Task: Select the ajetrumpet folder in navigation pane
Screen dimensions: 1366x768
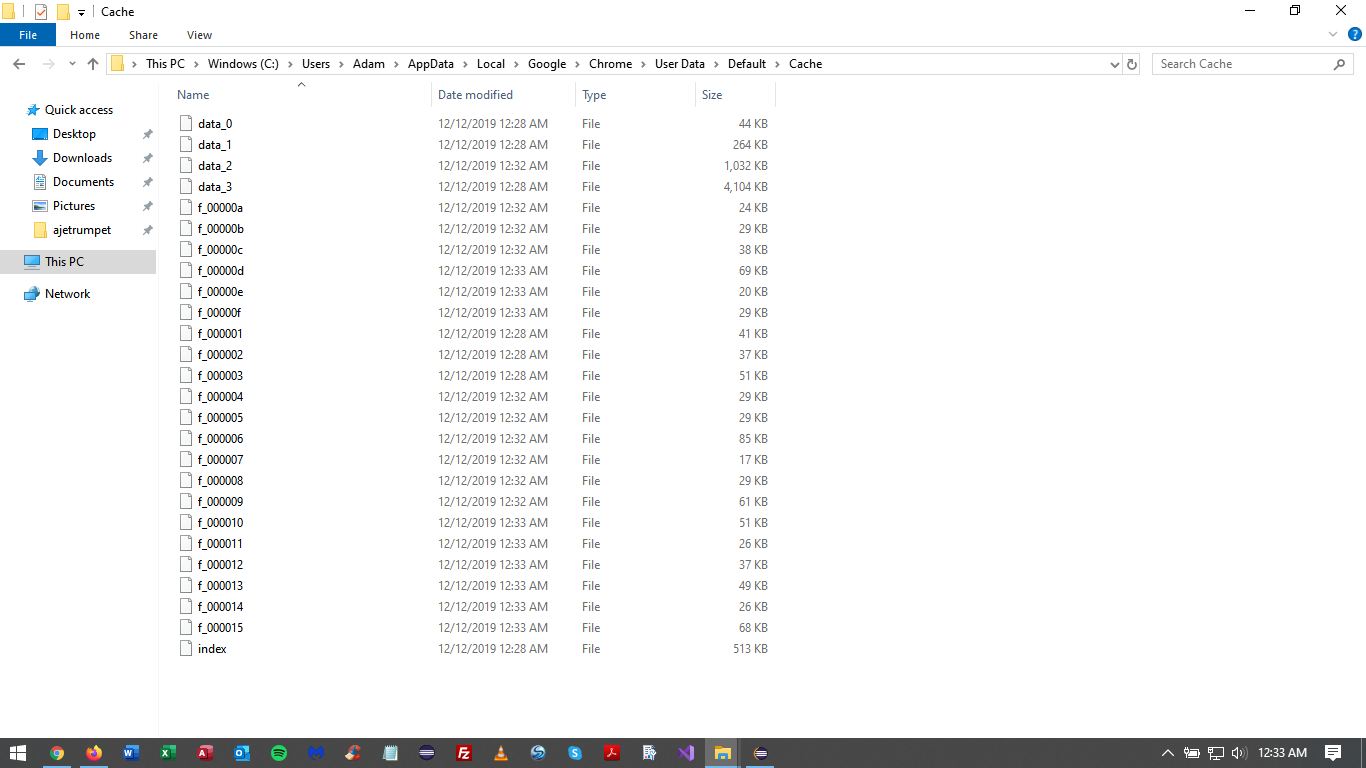Action: point(82,230)
